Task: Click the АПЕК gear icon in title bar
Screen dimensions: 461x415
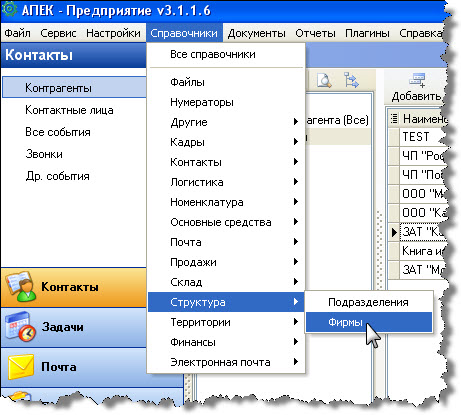Action: point(9,9)
